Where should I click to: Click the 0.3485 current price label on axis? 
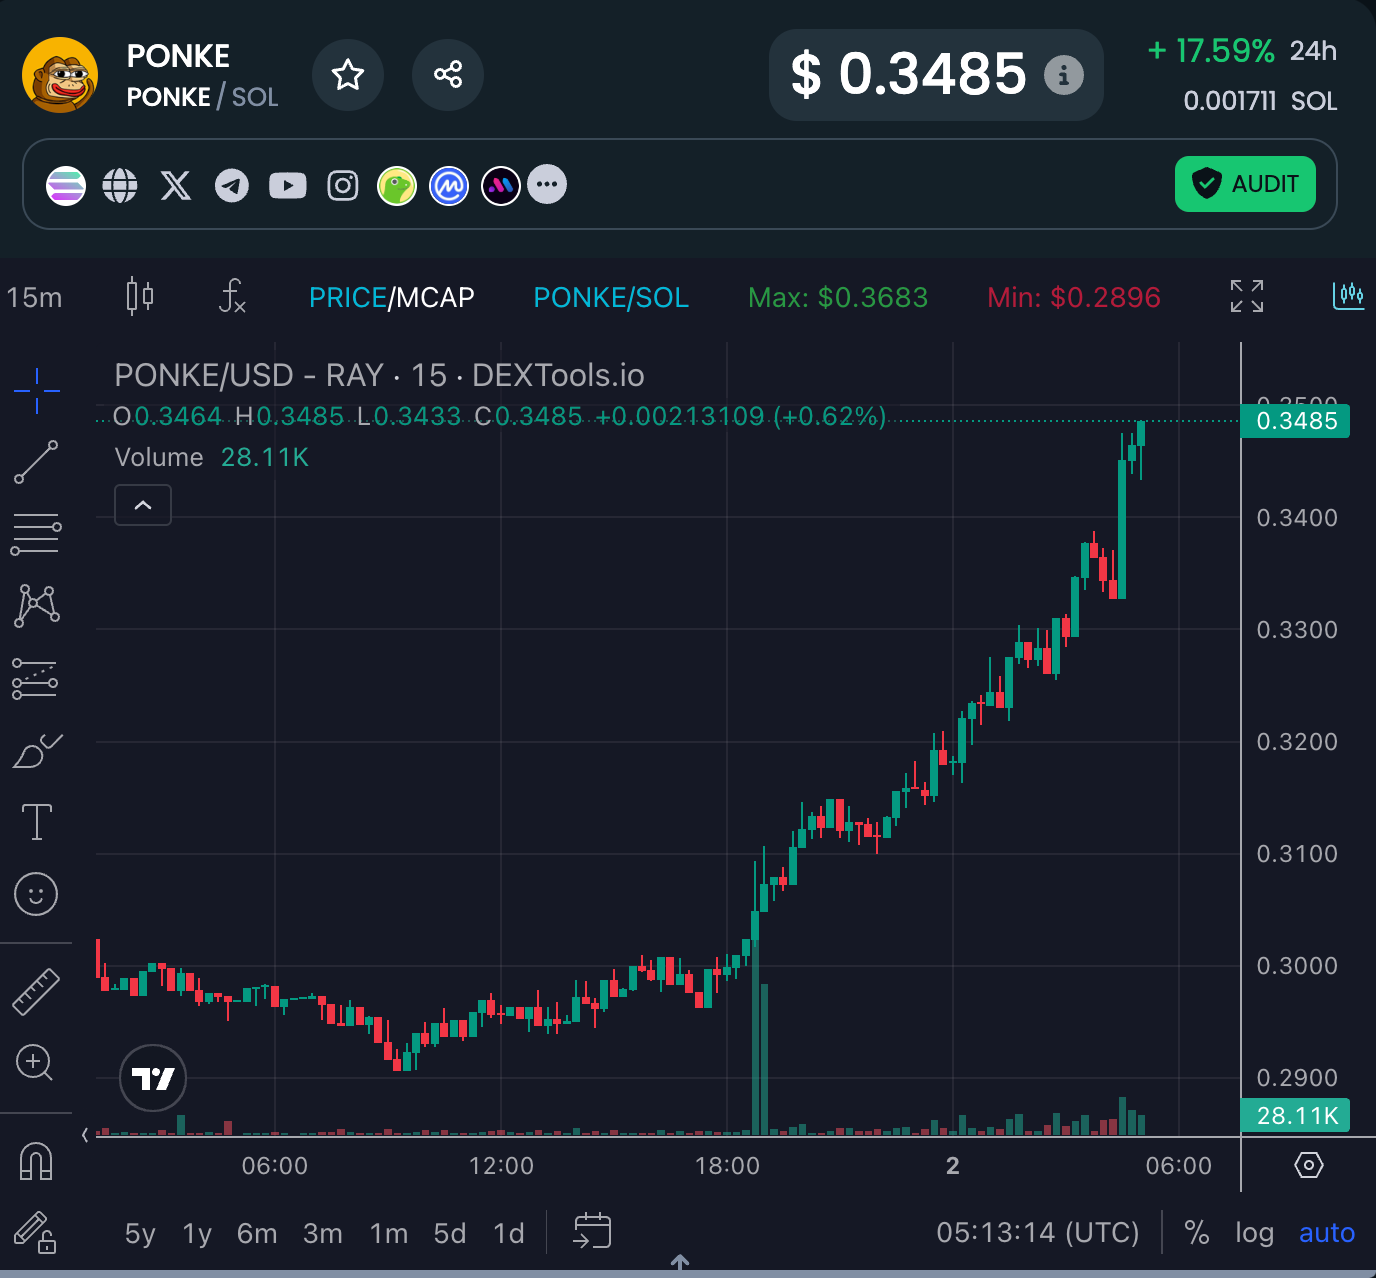click(x=1295, y=421)
